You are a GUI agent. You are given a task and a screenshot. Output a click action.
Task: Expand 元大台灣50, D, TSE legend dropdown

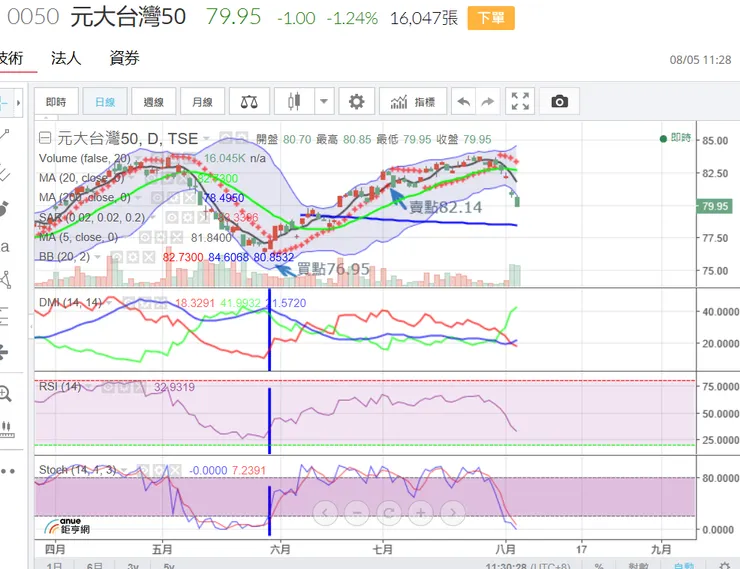pos(206,139)
